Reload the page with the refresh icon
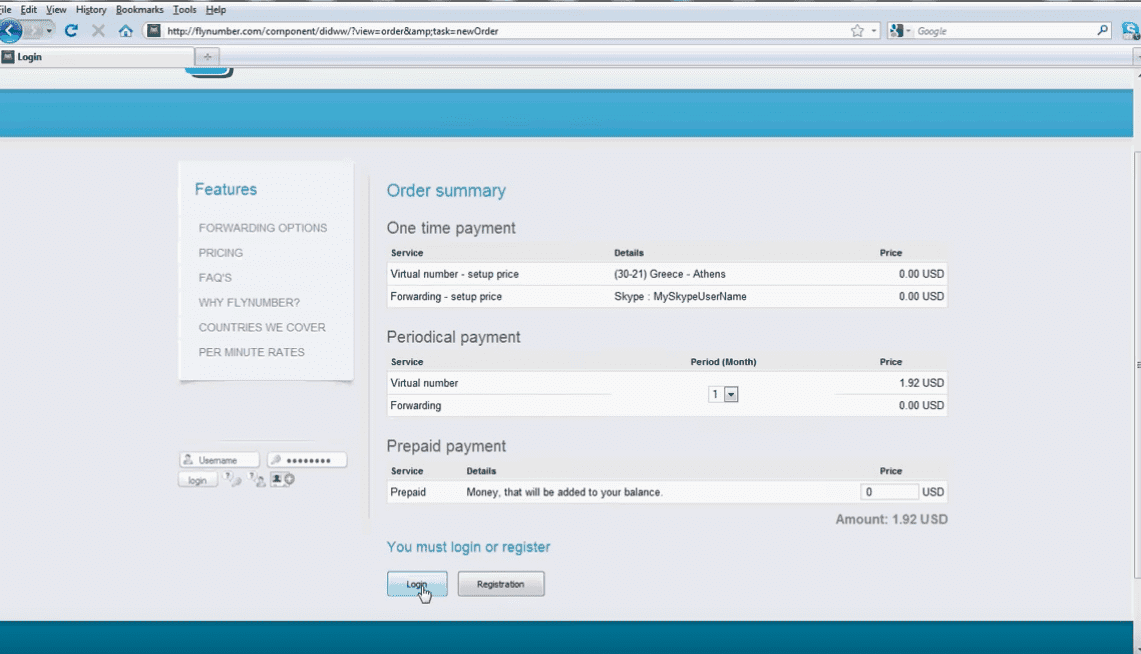The image size is (1141, 654). click(71, 31)
